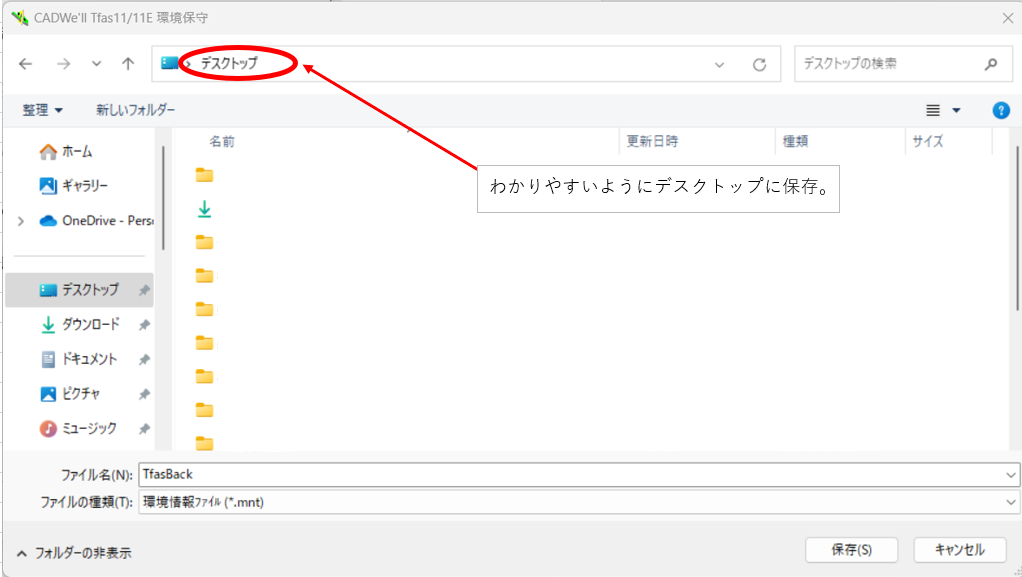Sort by the 名前 column header
Viewport: 1022px width, 577px height.
(x=222, y=141)
